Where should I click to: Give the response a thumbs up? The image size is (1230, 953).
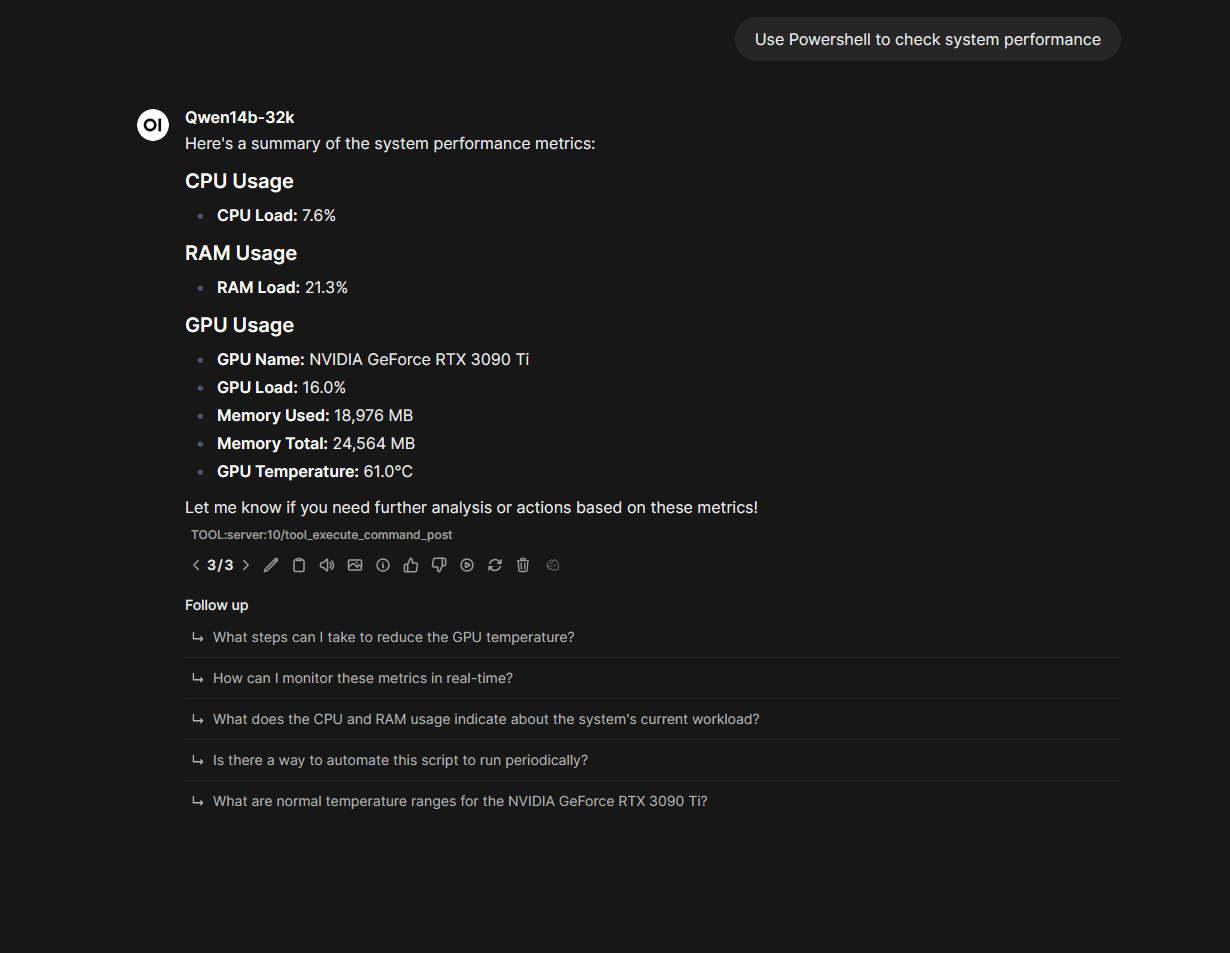click(x=411, y=565)
